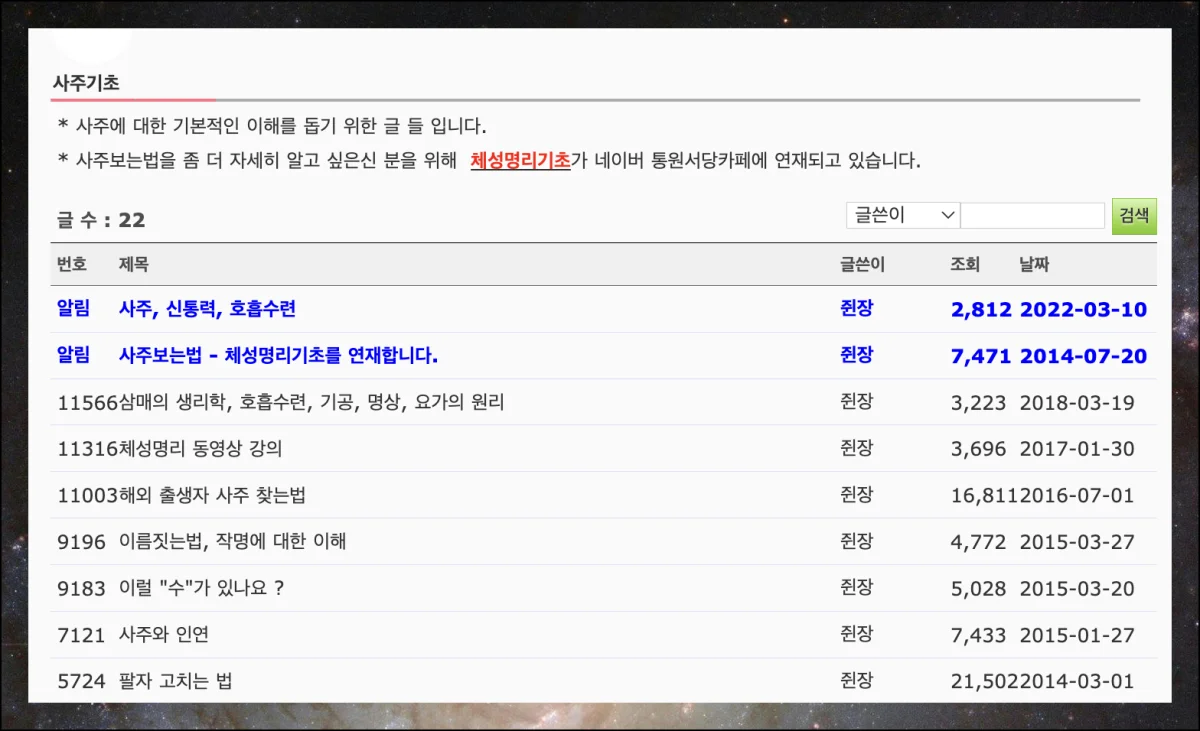Click the 조회 column header
This screenshot has height=731, width=1200.
[964, 265]
